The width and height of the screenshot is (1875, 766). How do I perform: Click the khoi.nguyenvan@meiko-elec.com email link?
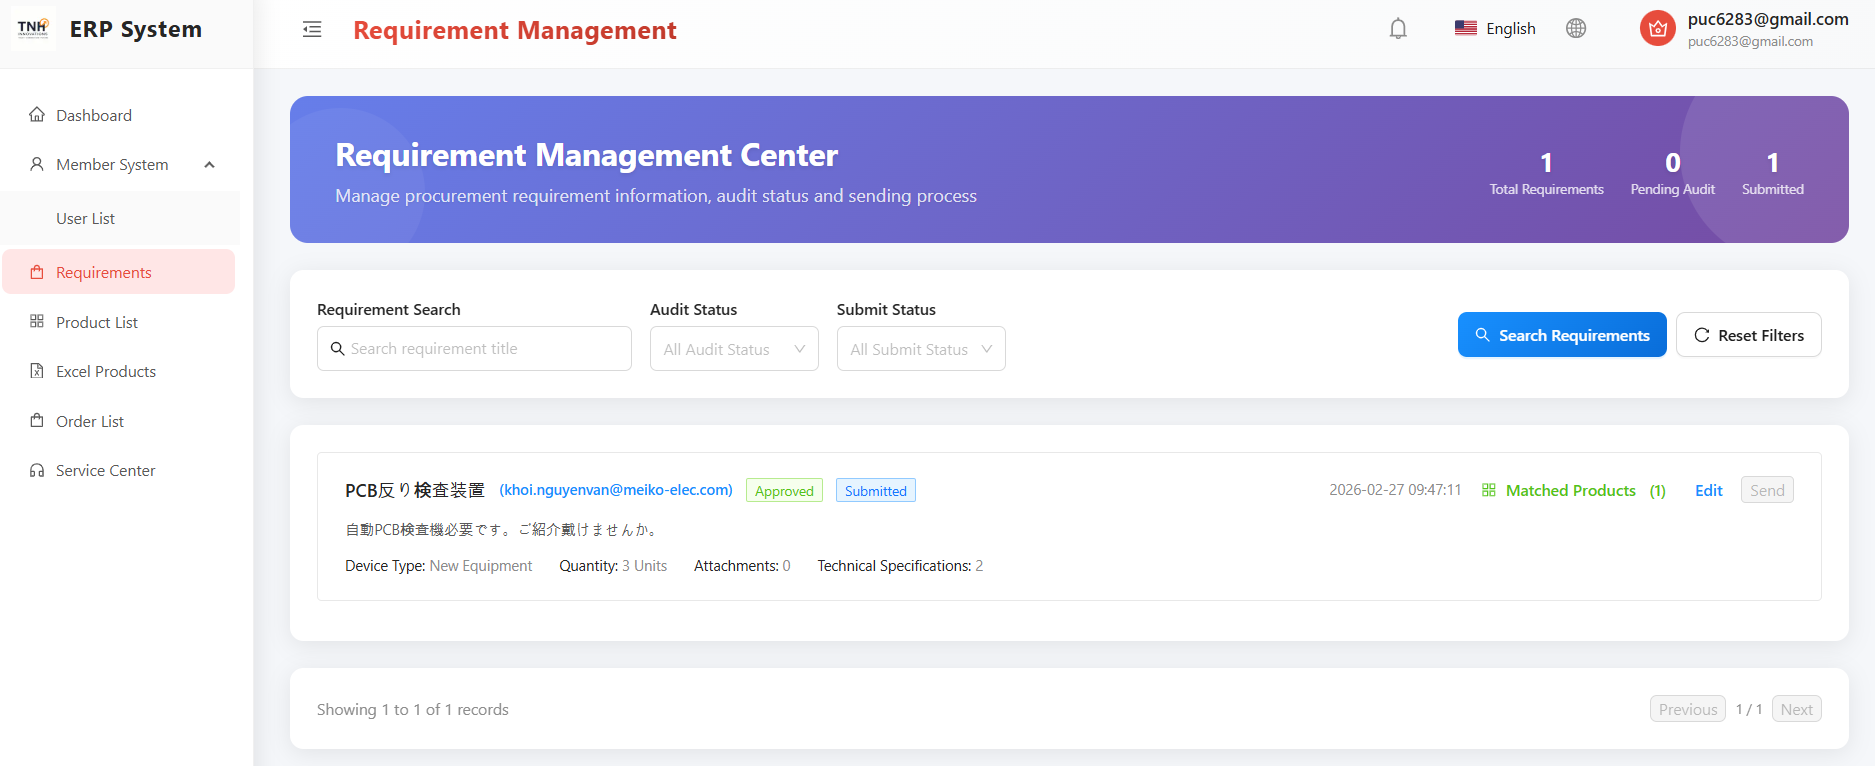[x=616, y=490]
